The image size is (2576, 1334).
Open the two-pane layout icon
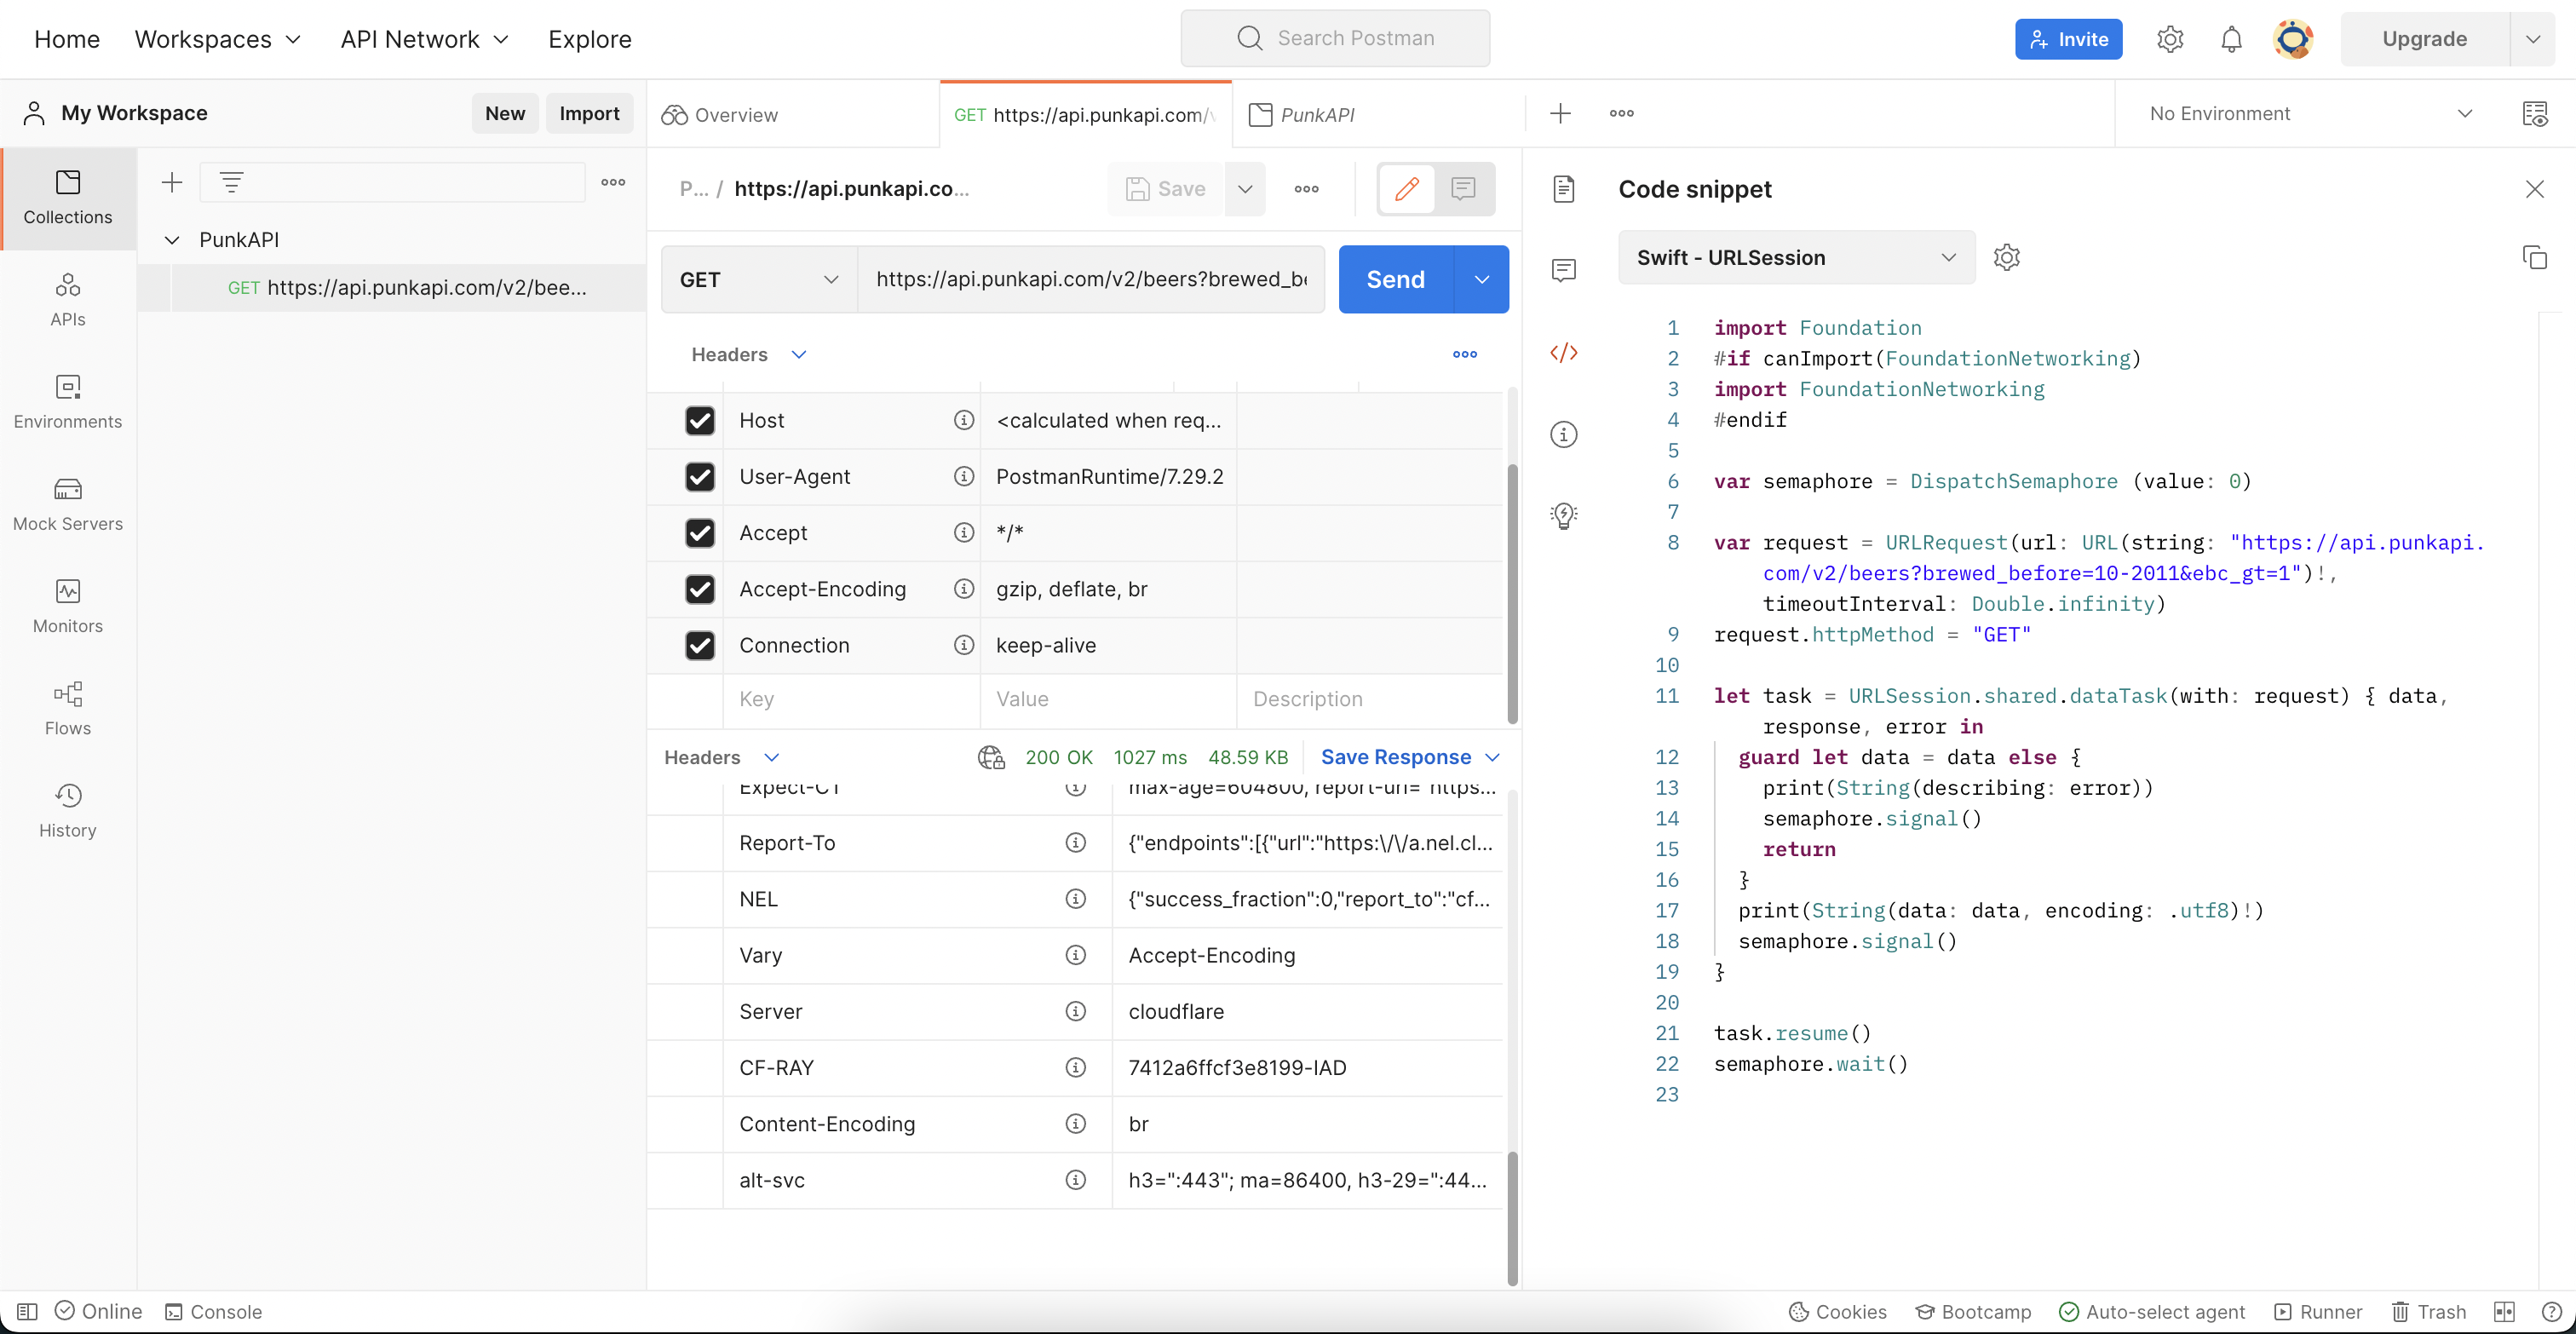point(2503,1311)
